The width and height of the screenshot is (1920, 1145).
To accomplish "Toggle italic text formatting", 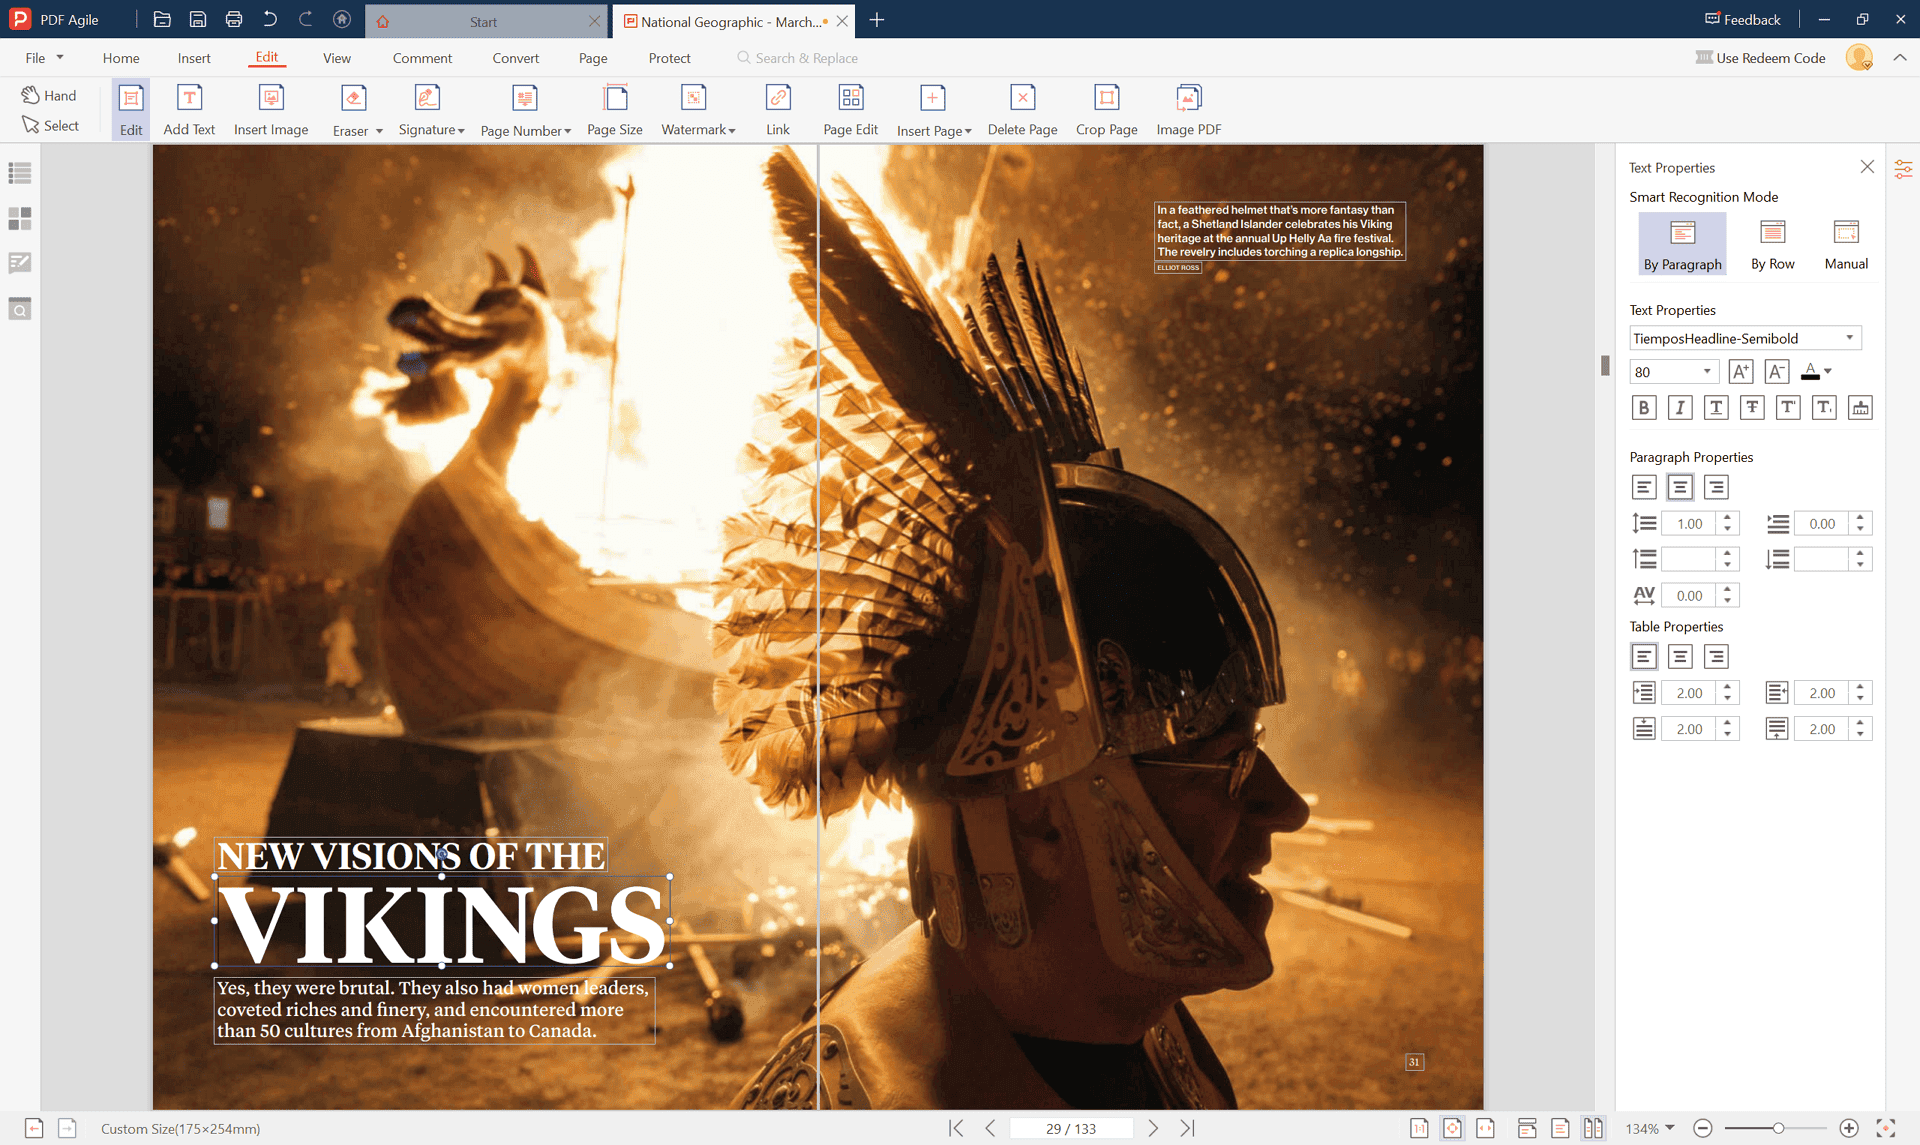I will [1680, 408].
